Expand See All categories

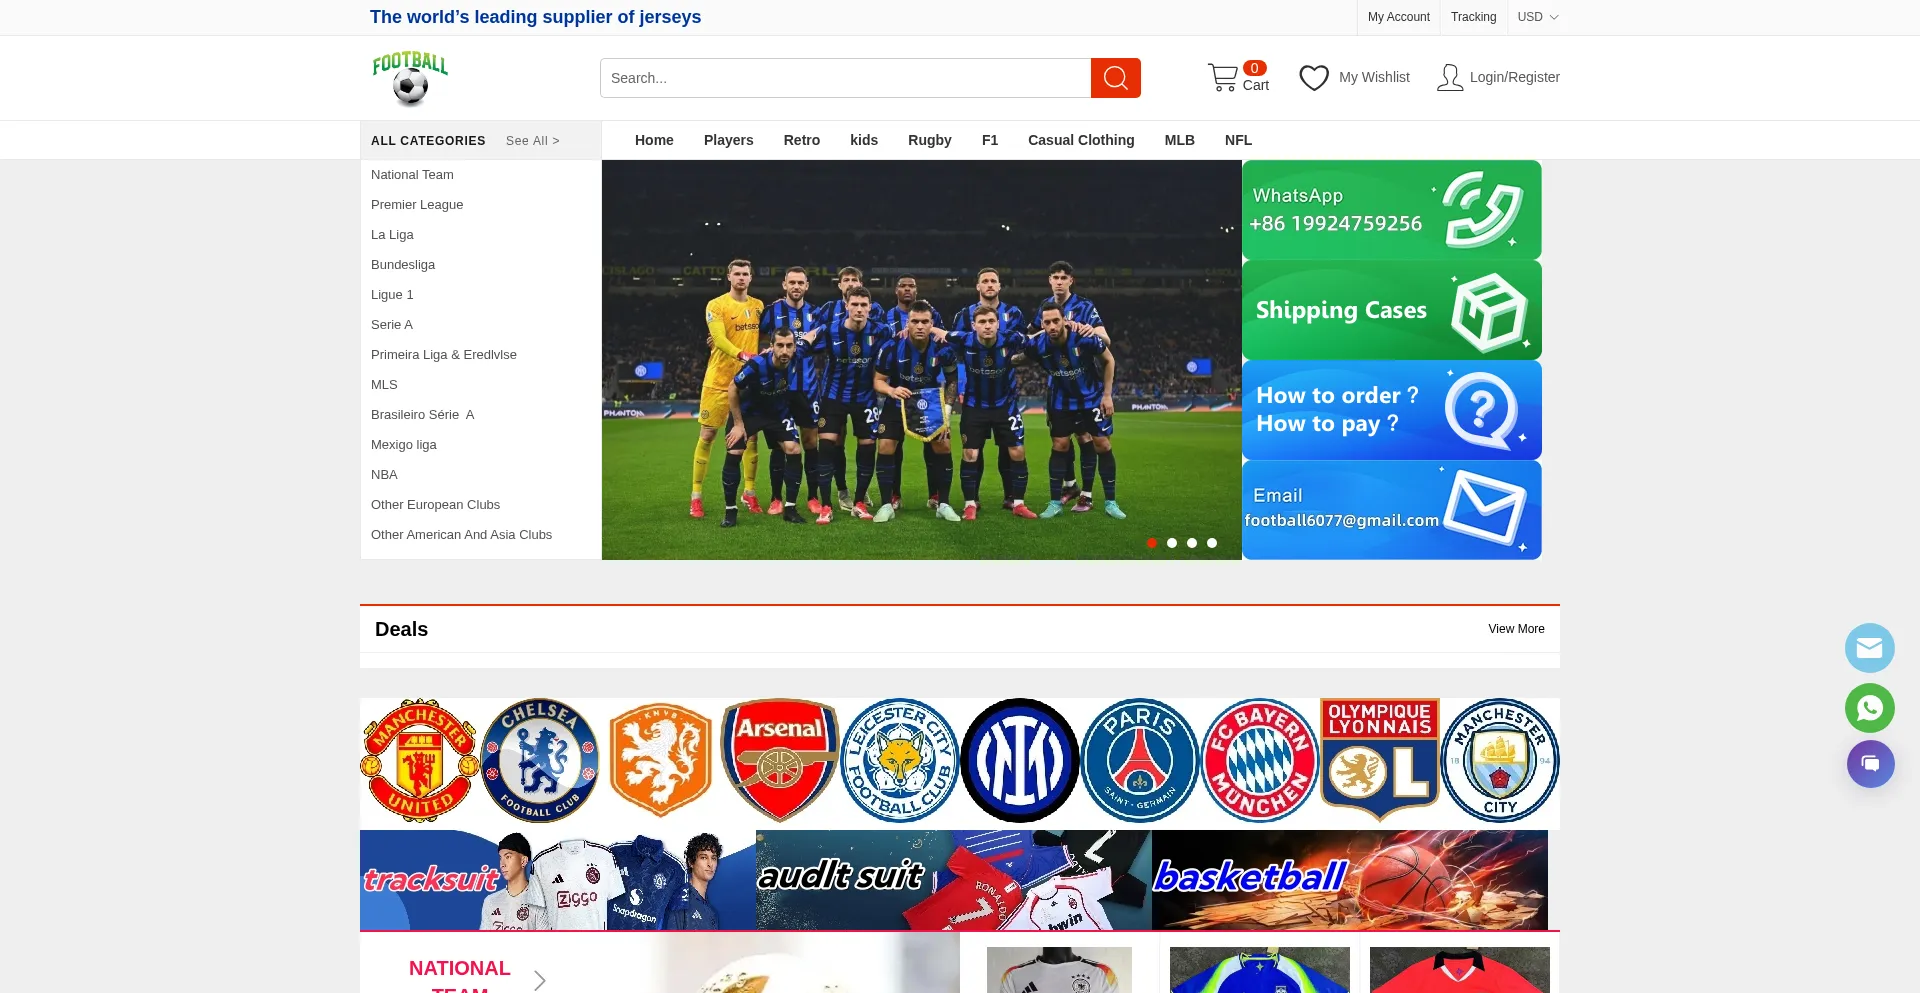coord(532,141)
